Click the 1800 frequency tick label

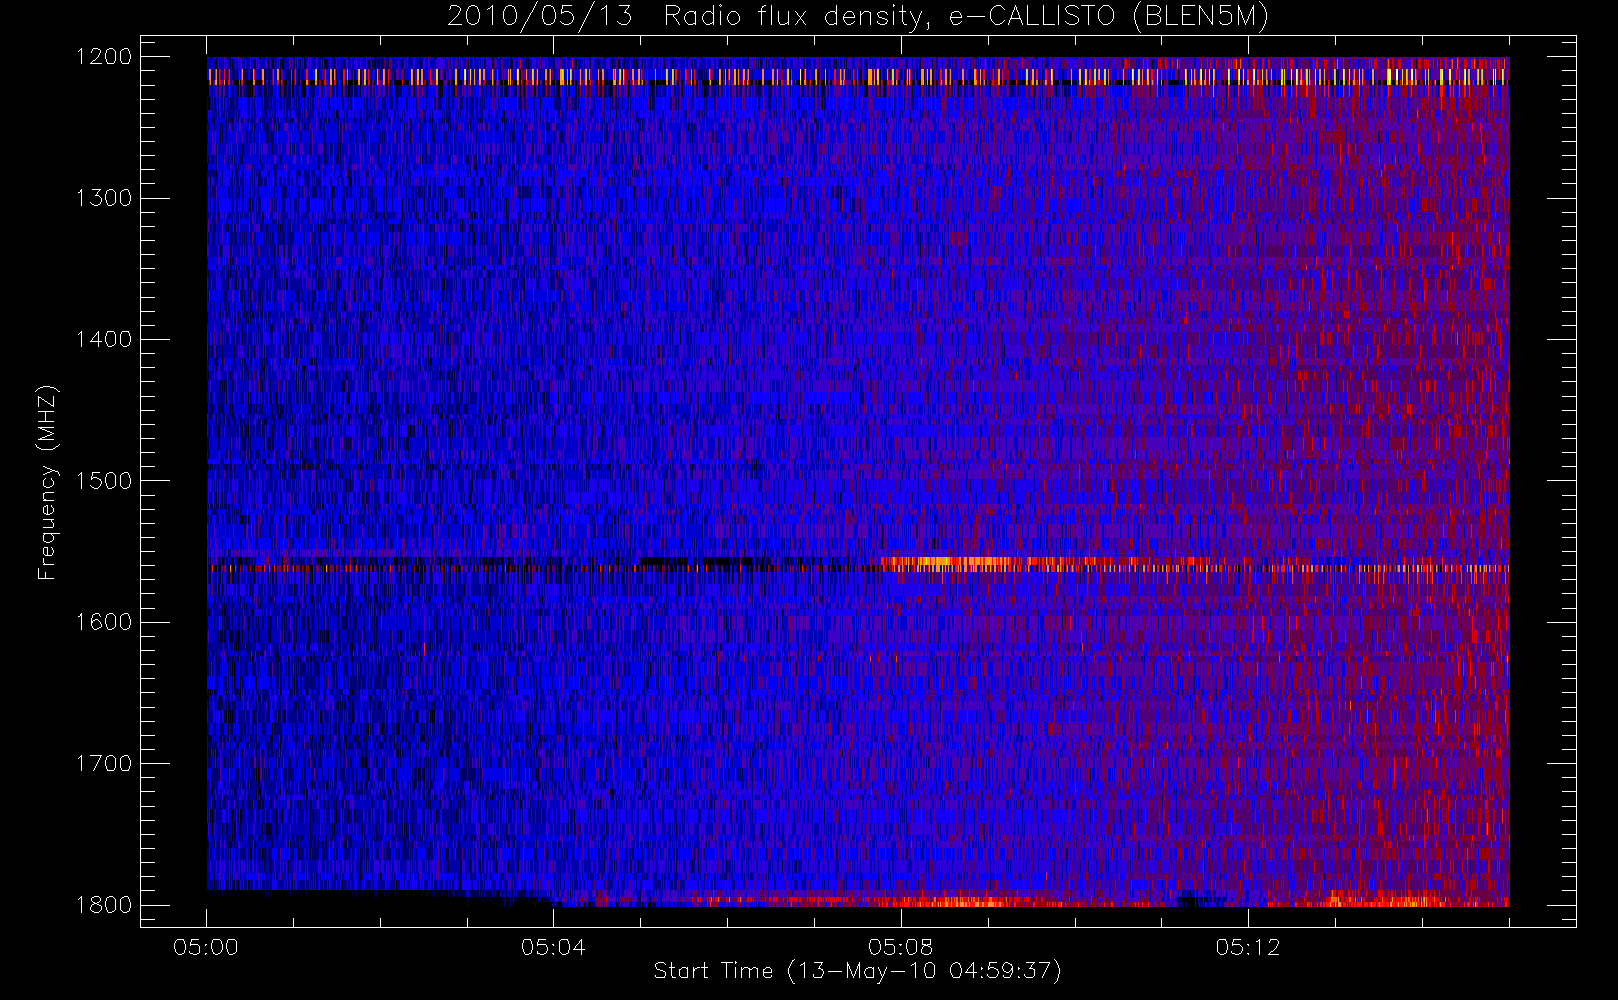pyautogui.click(x=103, y=905)
